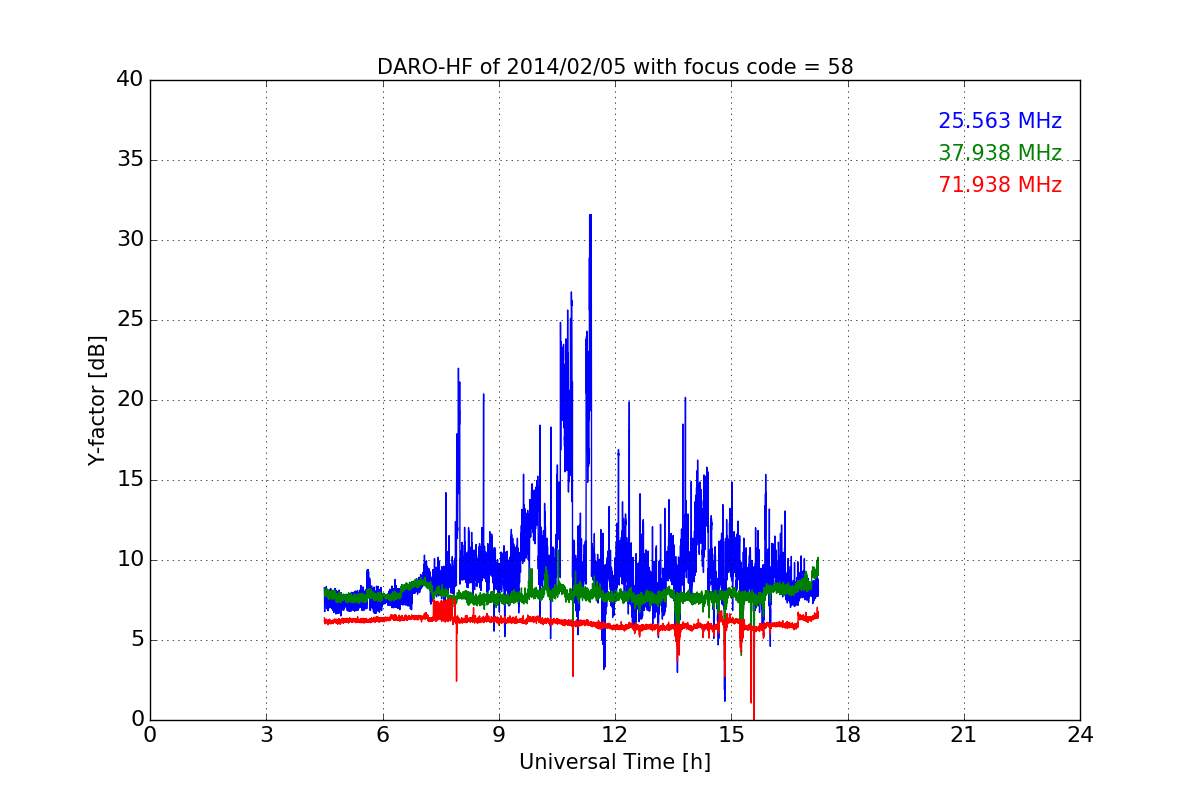
Task: Click the 'Y-factor [dB]' axis label
Action: 97,400
